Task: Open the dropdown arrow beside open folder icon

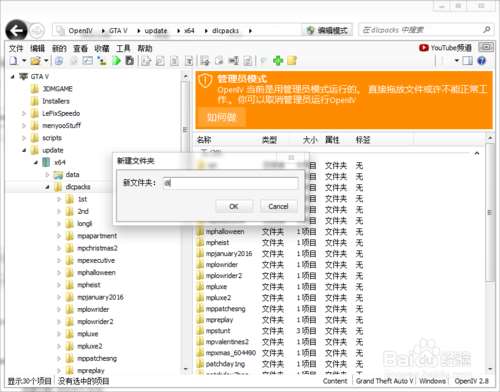Action: tap(46, 61)
